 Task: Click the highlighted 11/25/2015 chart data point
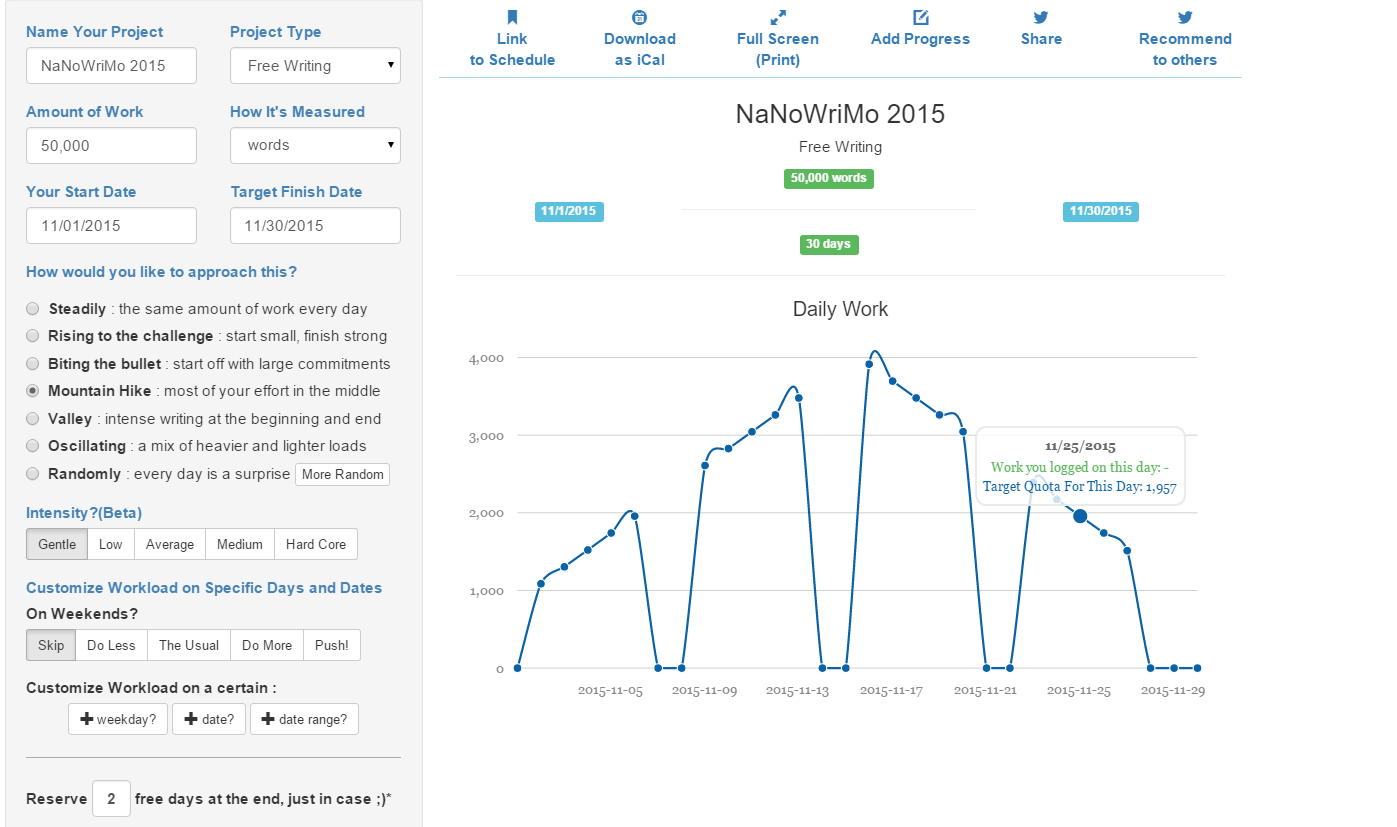tap(1080, 516)
